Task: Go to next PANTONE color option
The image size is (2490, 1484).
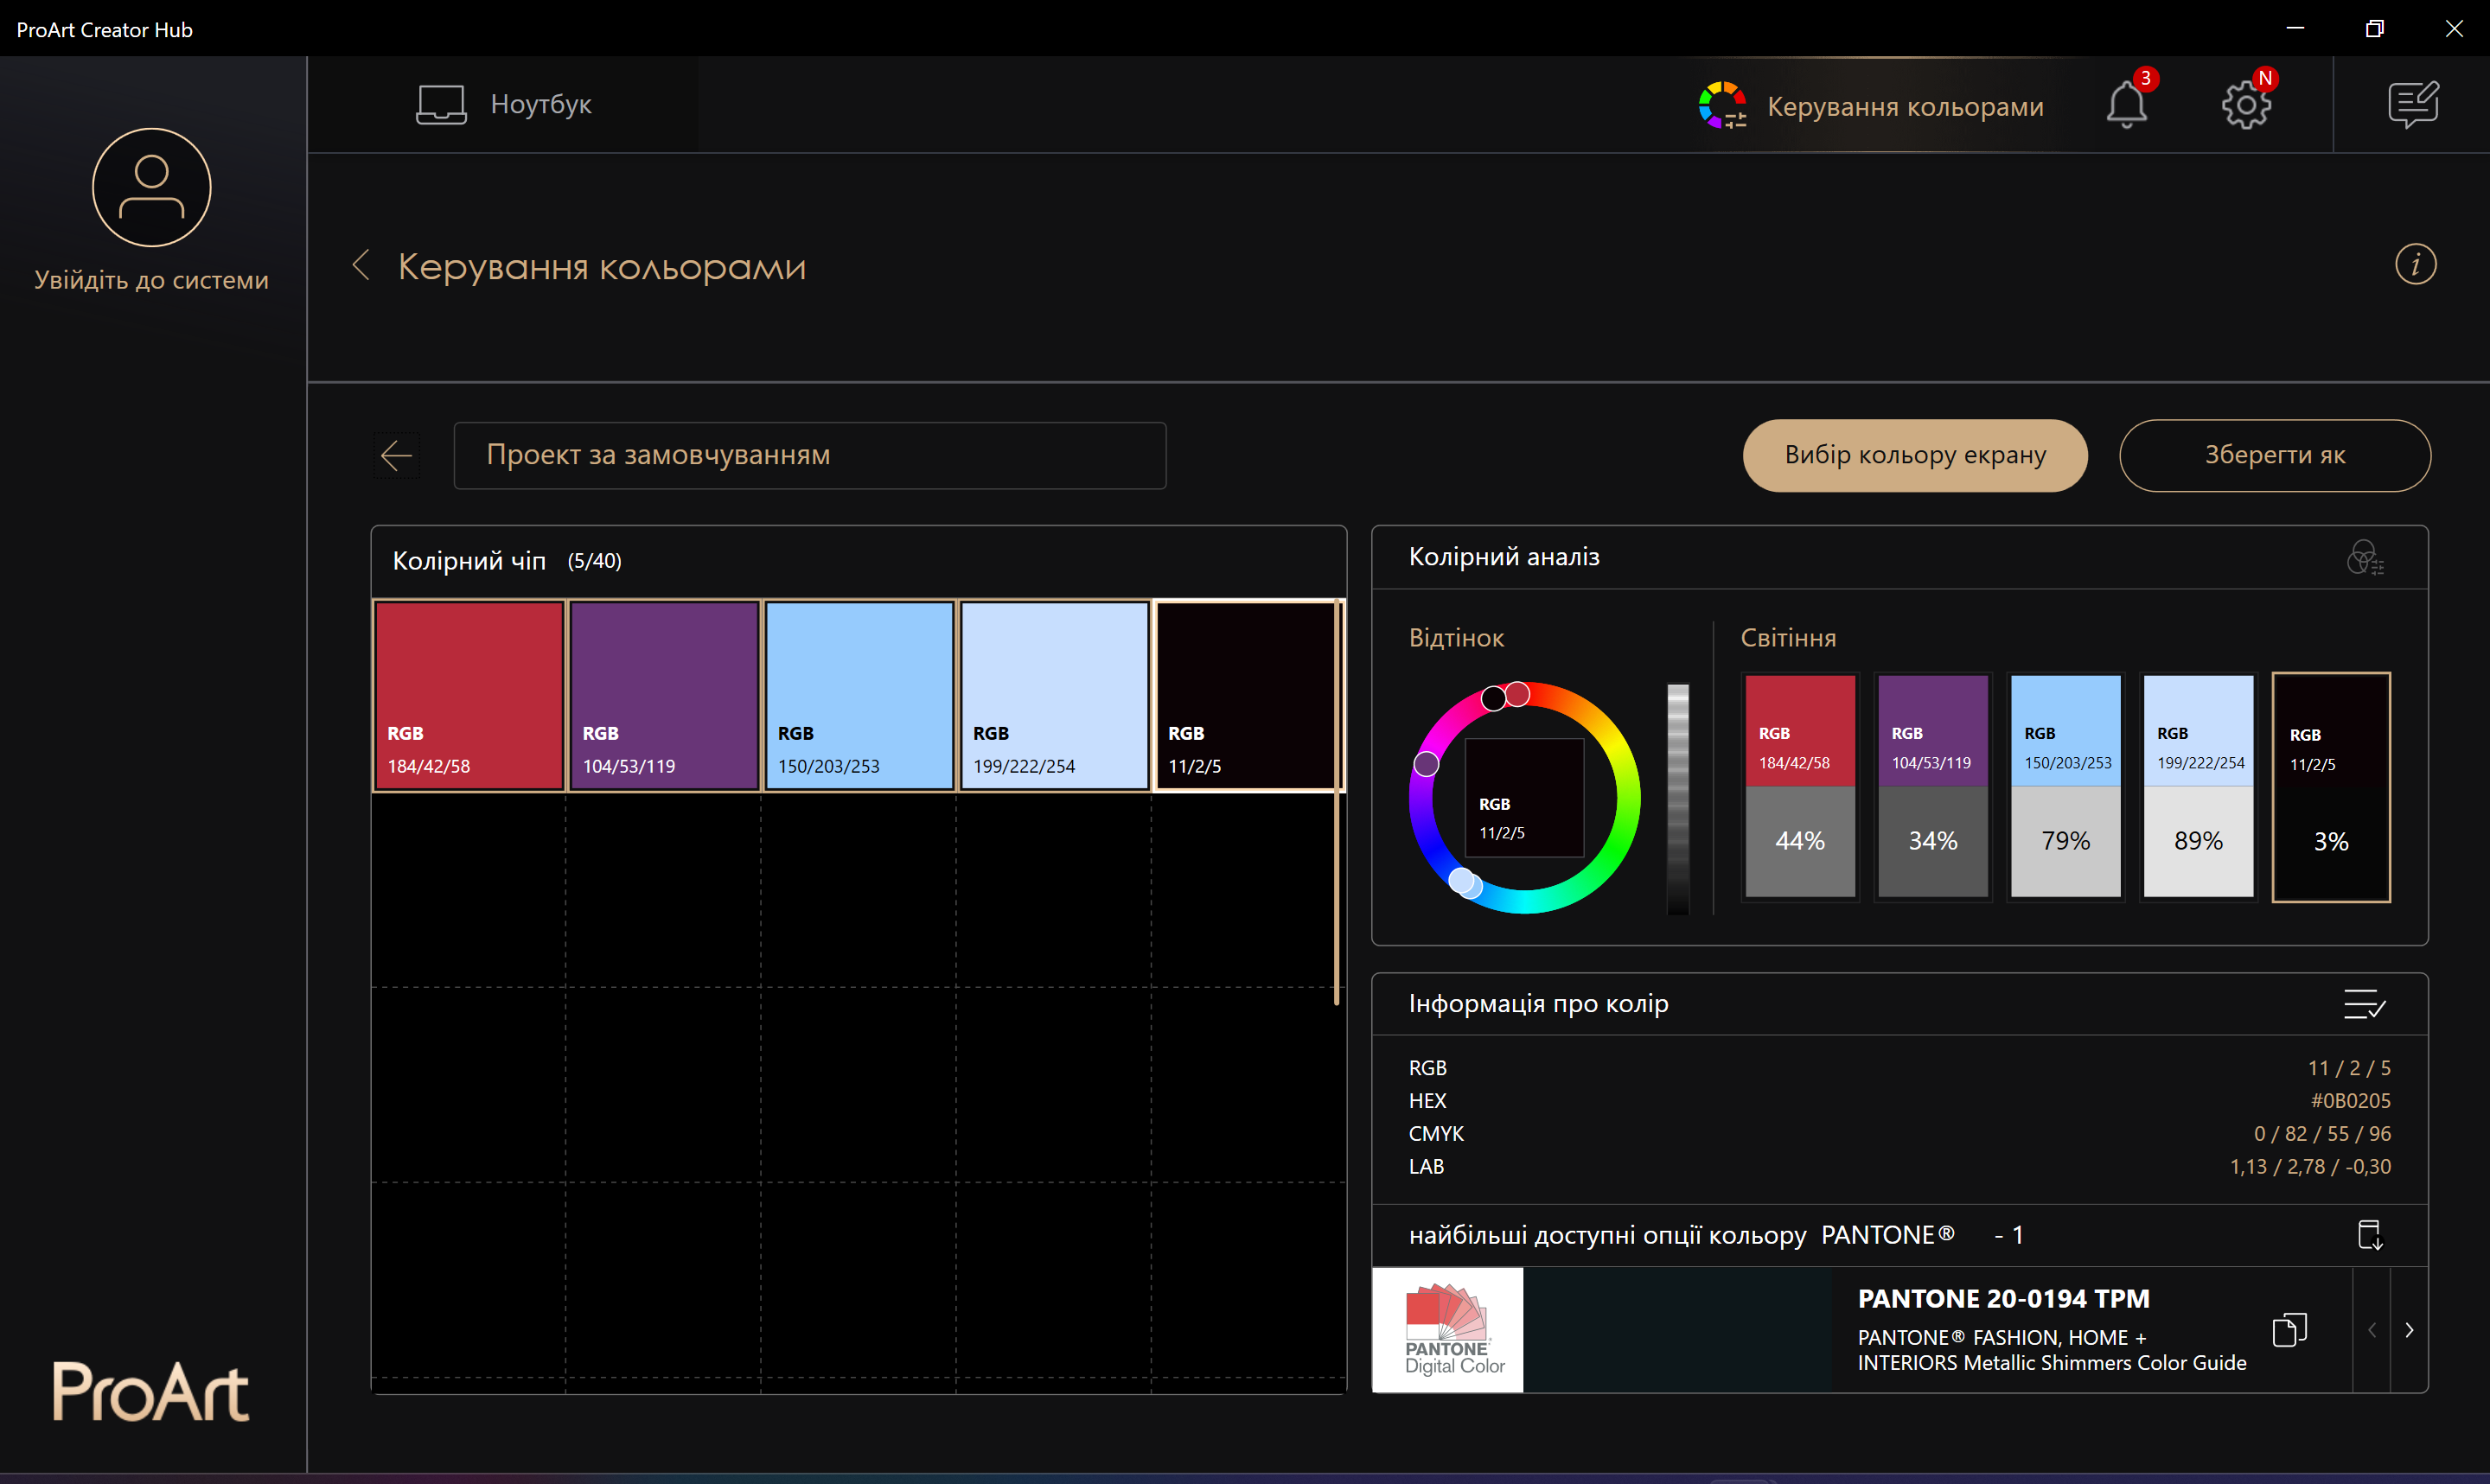Action: (2409, 1330)
